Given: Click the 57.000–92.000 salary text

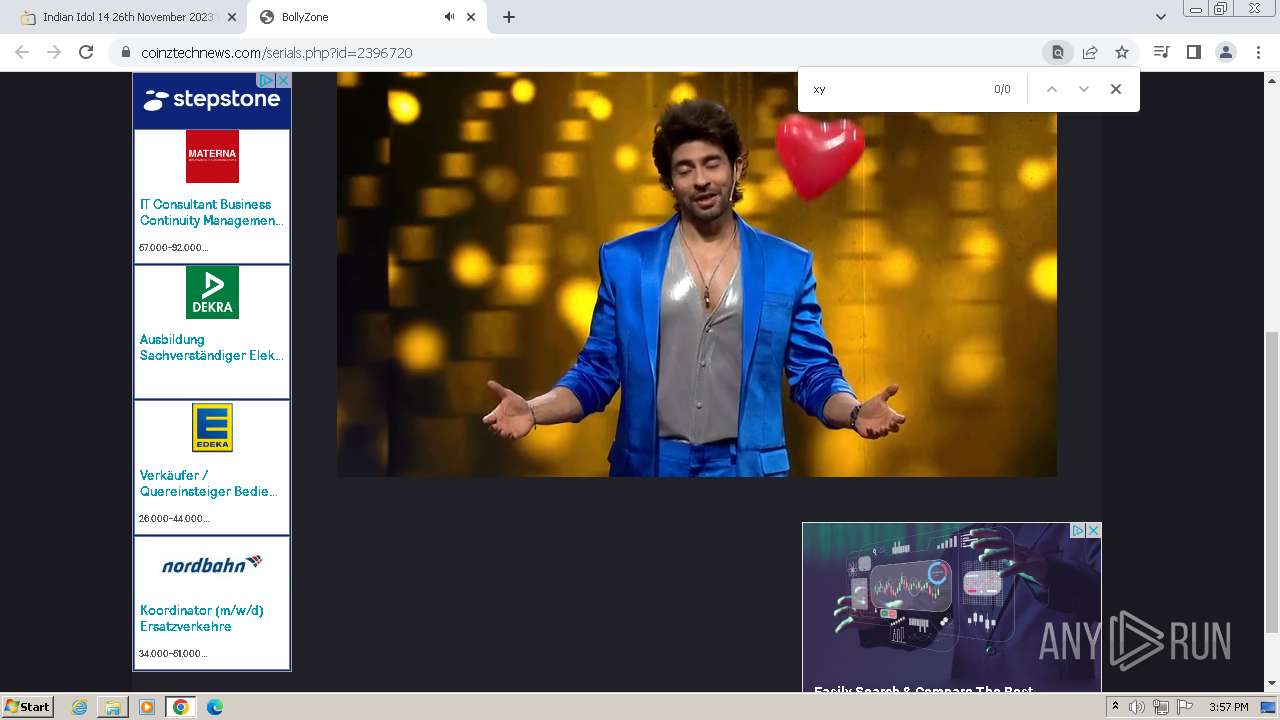Looking at the screenshot, I should [x=173, y=247].
